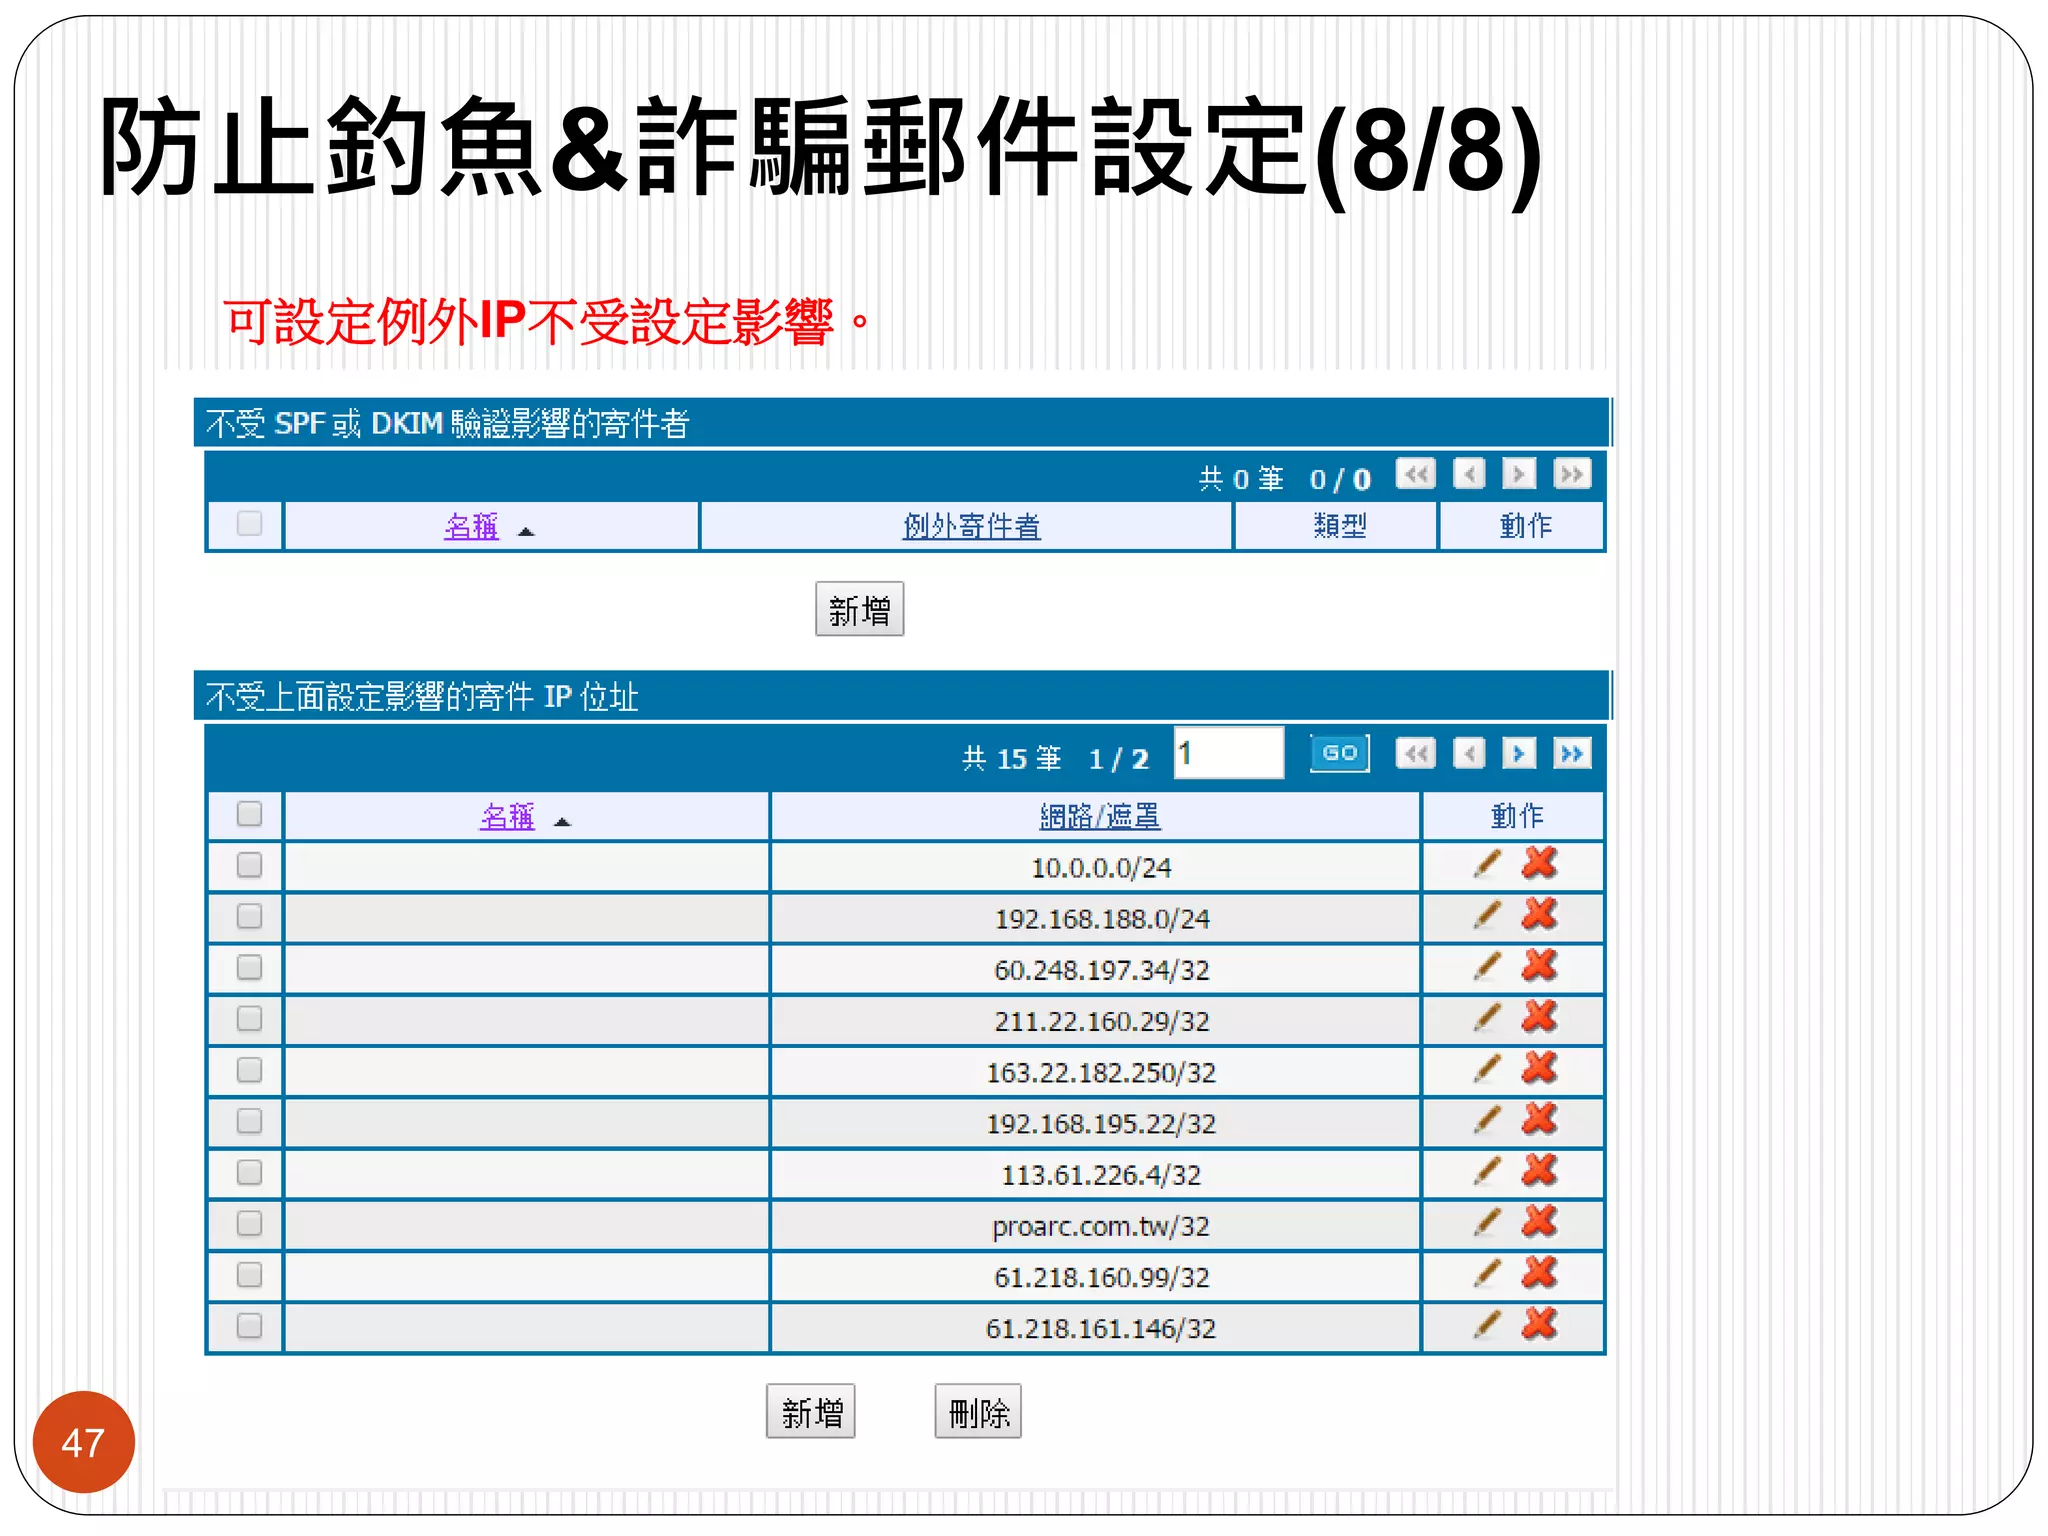Viewport: 2048px width, 1536px height.
Task: Select the 163.22.182.250/32 network cell
Action: click(1096, 1072)
